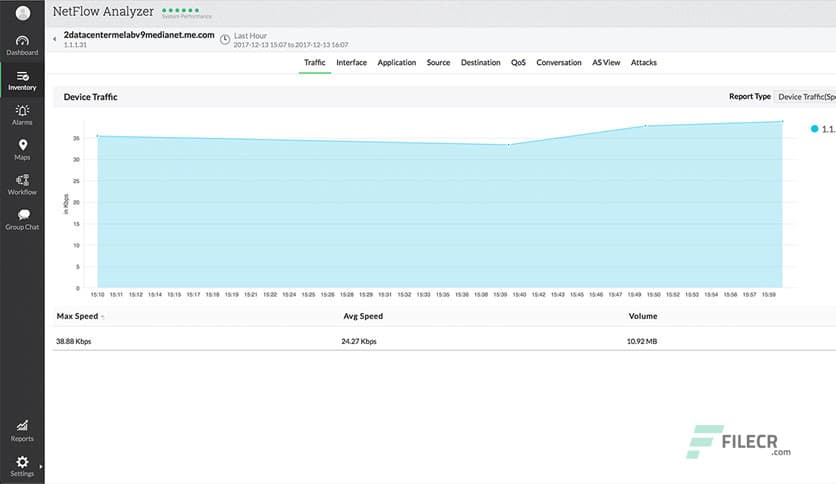Screen dimensions: 836x484
Task: Click the NetFlow Analyzer title
Action: [103, 11]
